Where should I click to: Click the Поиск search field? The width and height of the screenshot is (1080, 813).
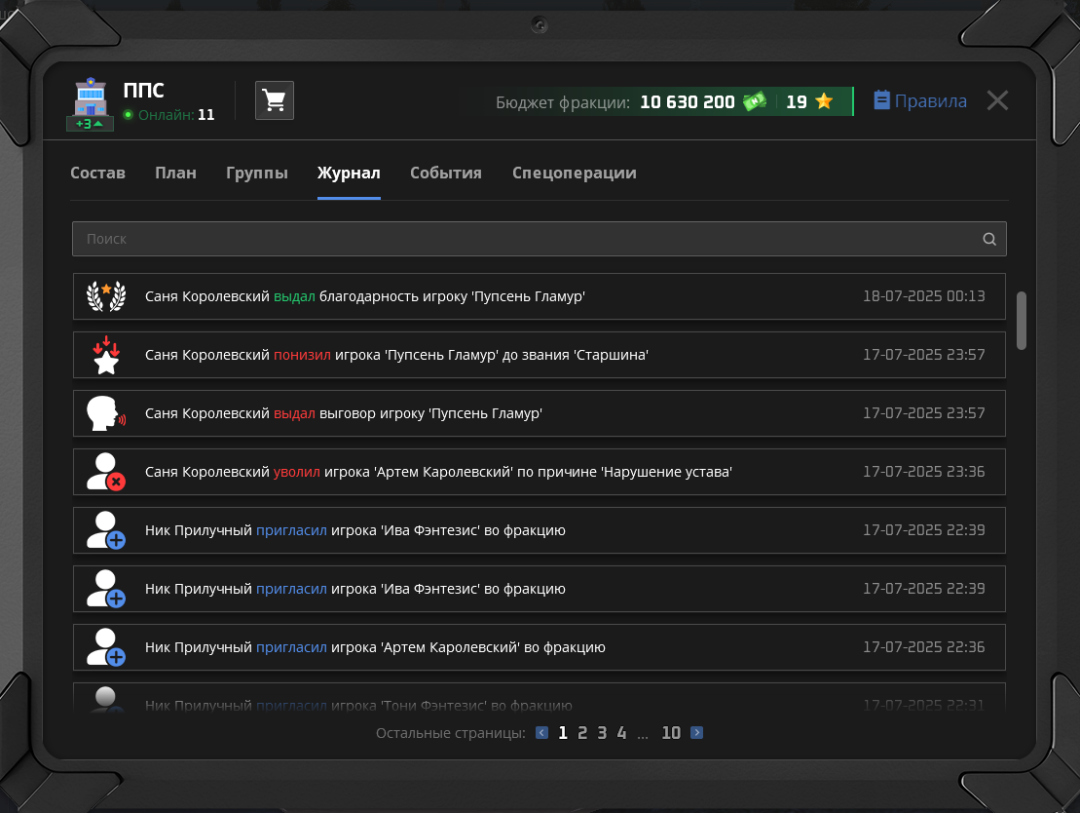539,239
